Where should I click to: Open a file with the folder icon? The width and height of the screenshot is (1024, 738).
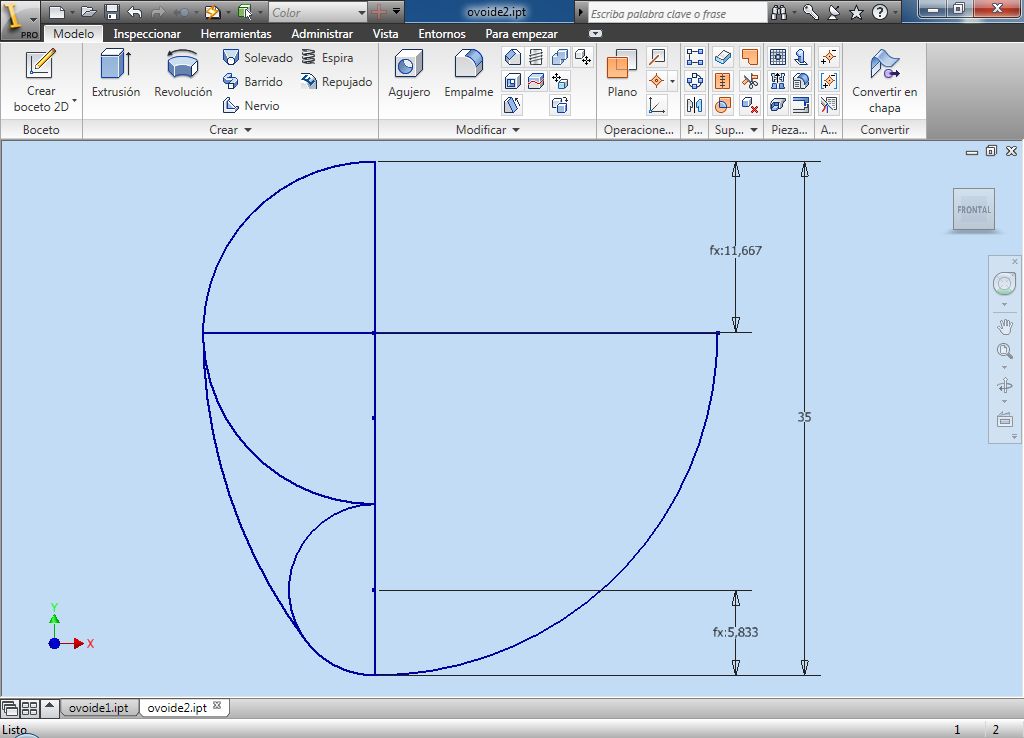point(89,12)
